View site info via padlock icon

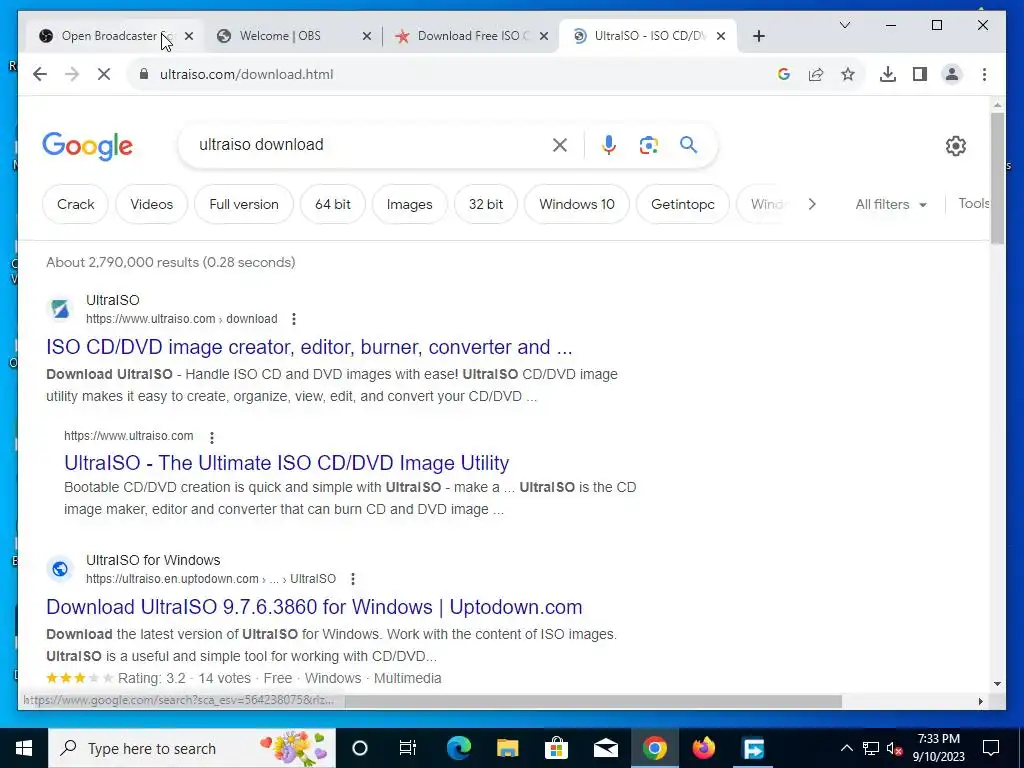tap(144, 74)
